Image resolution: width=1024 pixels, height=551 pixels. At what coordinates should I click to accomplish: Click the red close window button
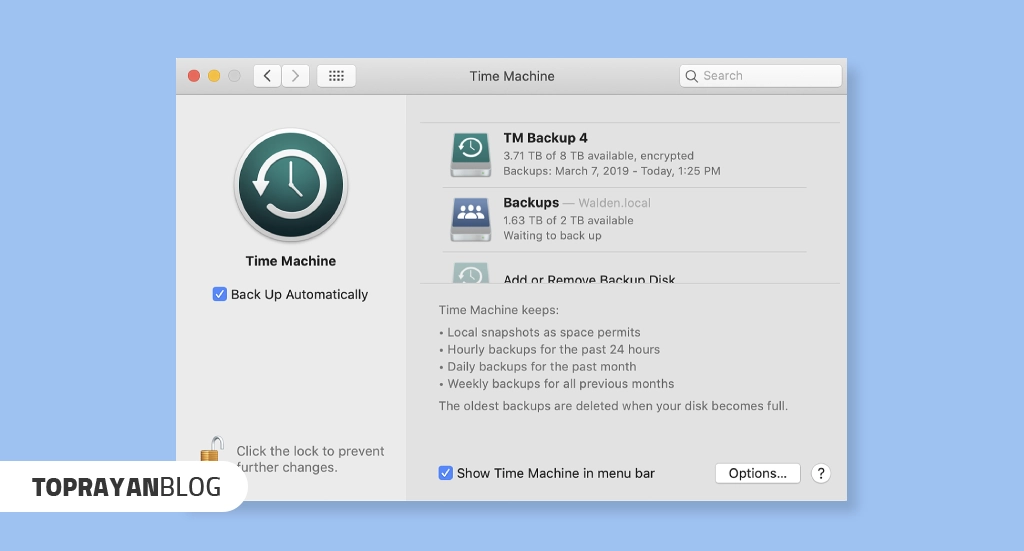[194, 76]
